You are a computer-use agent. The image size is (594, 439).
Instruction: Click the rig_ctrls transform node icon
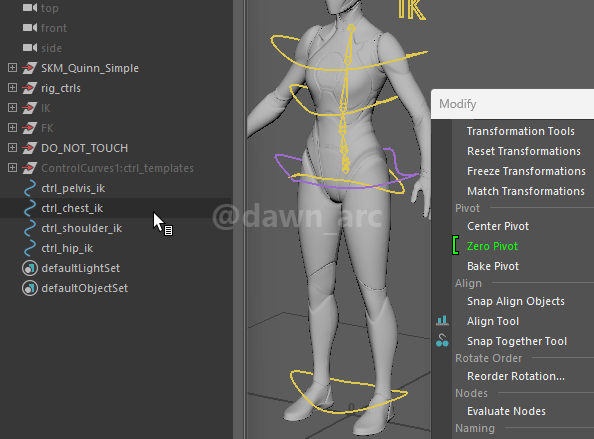(30, 88)
